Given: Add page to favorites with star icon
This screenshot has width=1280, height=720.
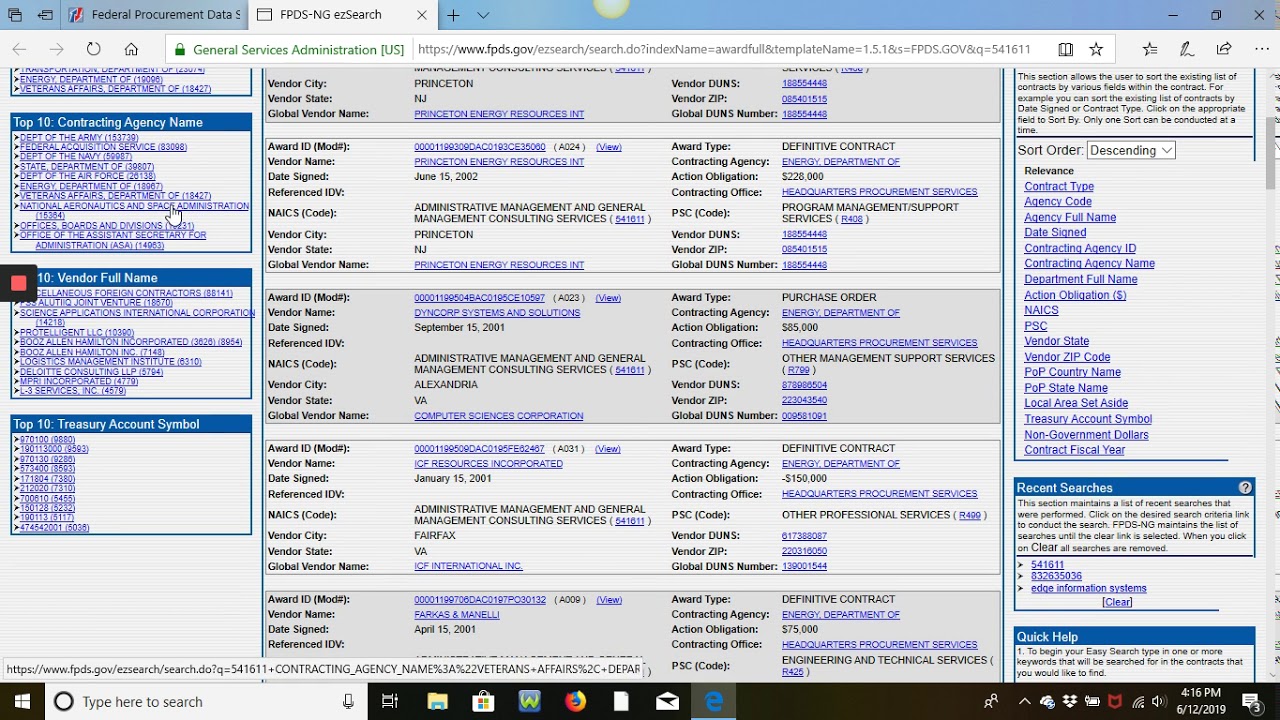Looking at the screenshot, I should pyautogui.click(x=1096, y=49).
